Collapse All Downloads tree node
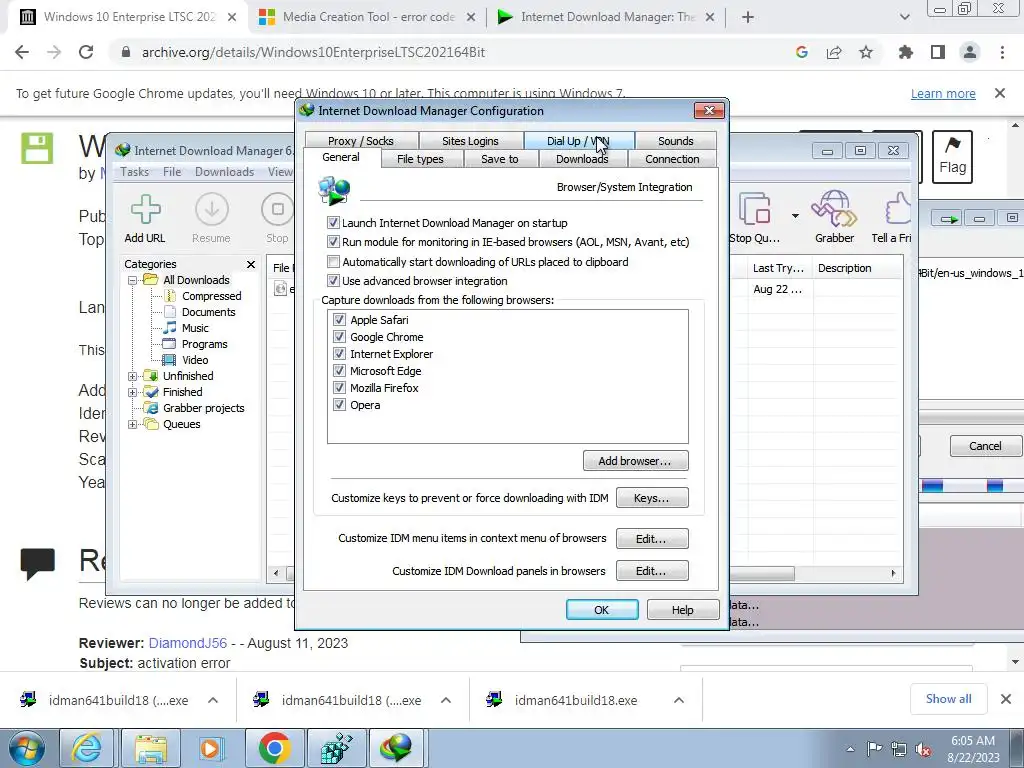The width and height of the screenshot is (1024, 768). pyautogui.click(x=133, y=280)
